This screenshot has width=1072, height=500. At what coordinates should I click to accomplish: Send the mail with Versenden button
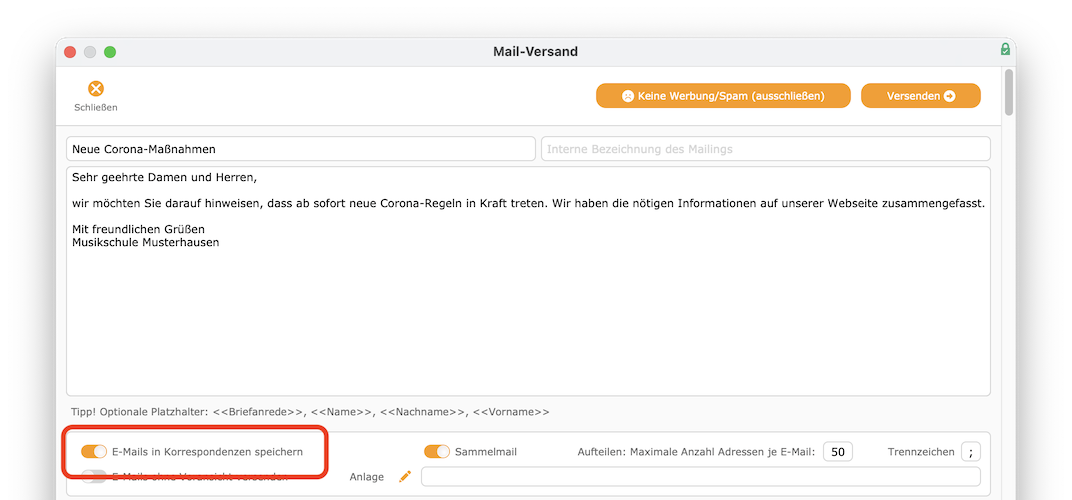point(920,96)
